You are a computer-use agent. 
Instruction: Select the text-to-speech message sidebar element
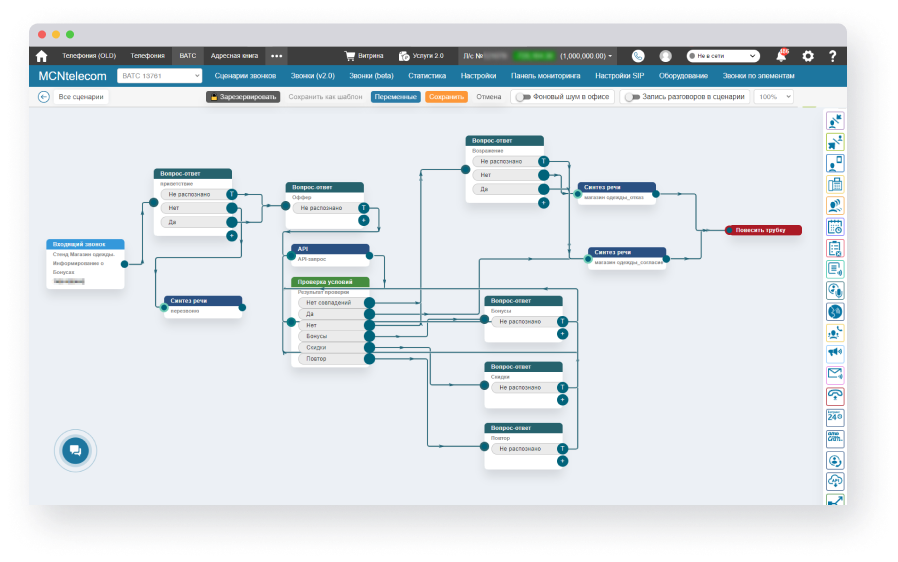tap(835, 269)
